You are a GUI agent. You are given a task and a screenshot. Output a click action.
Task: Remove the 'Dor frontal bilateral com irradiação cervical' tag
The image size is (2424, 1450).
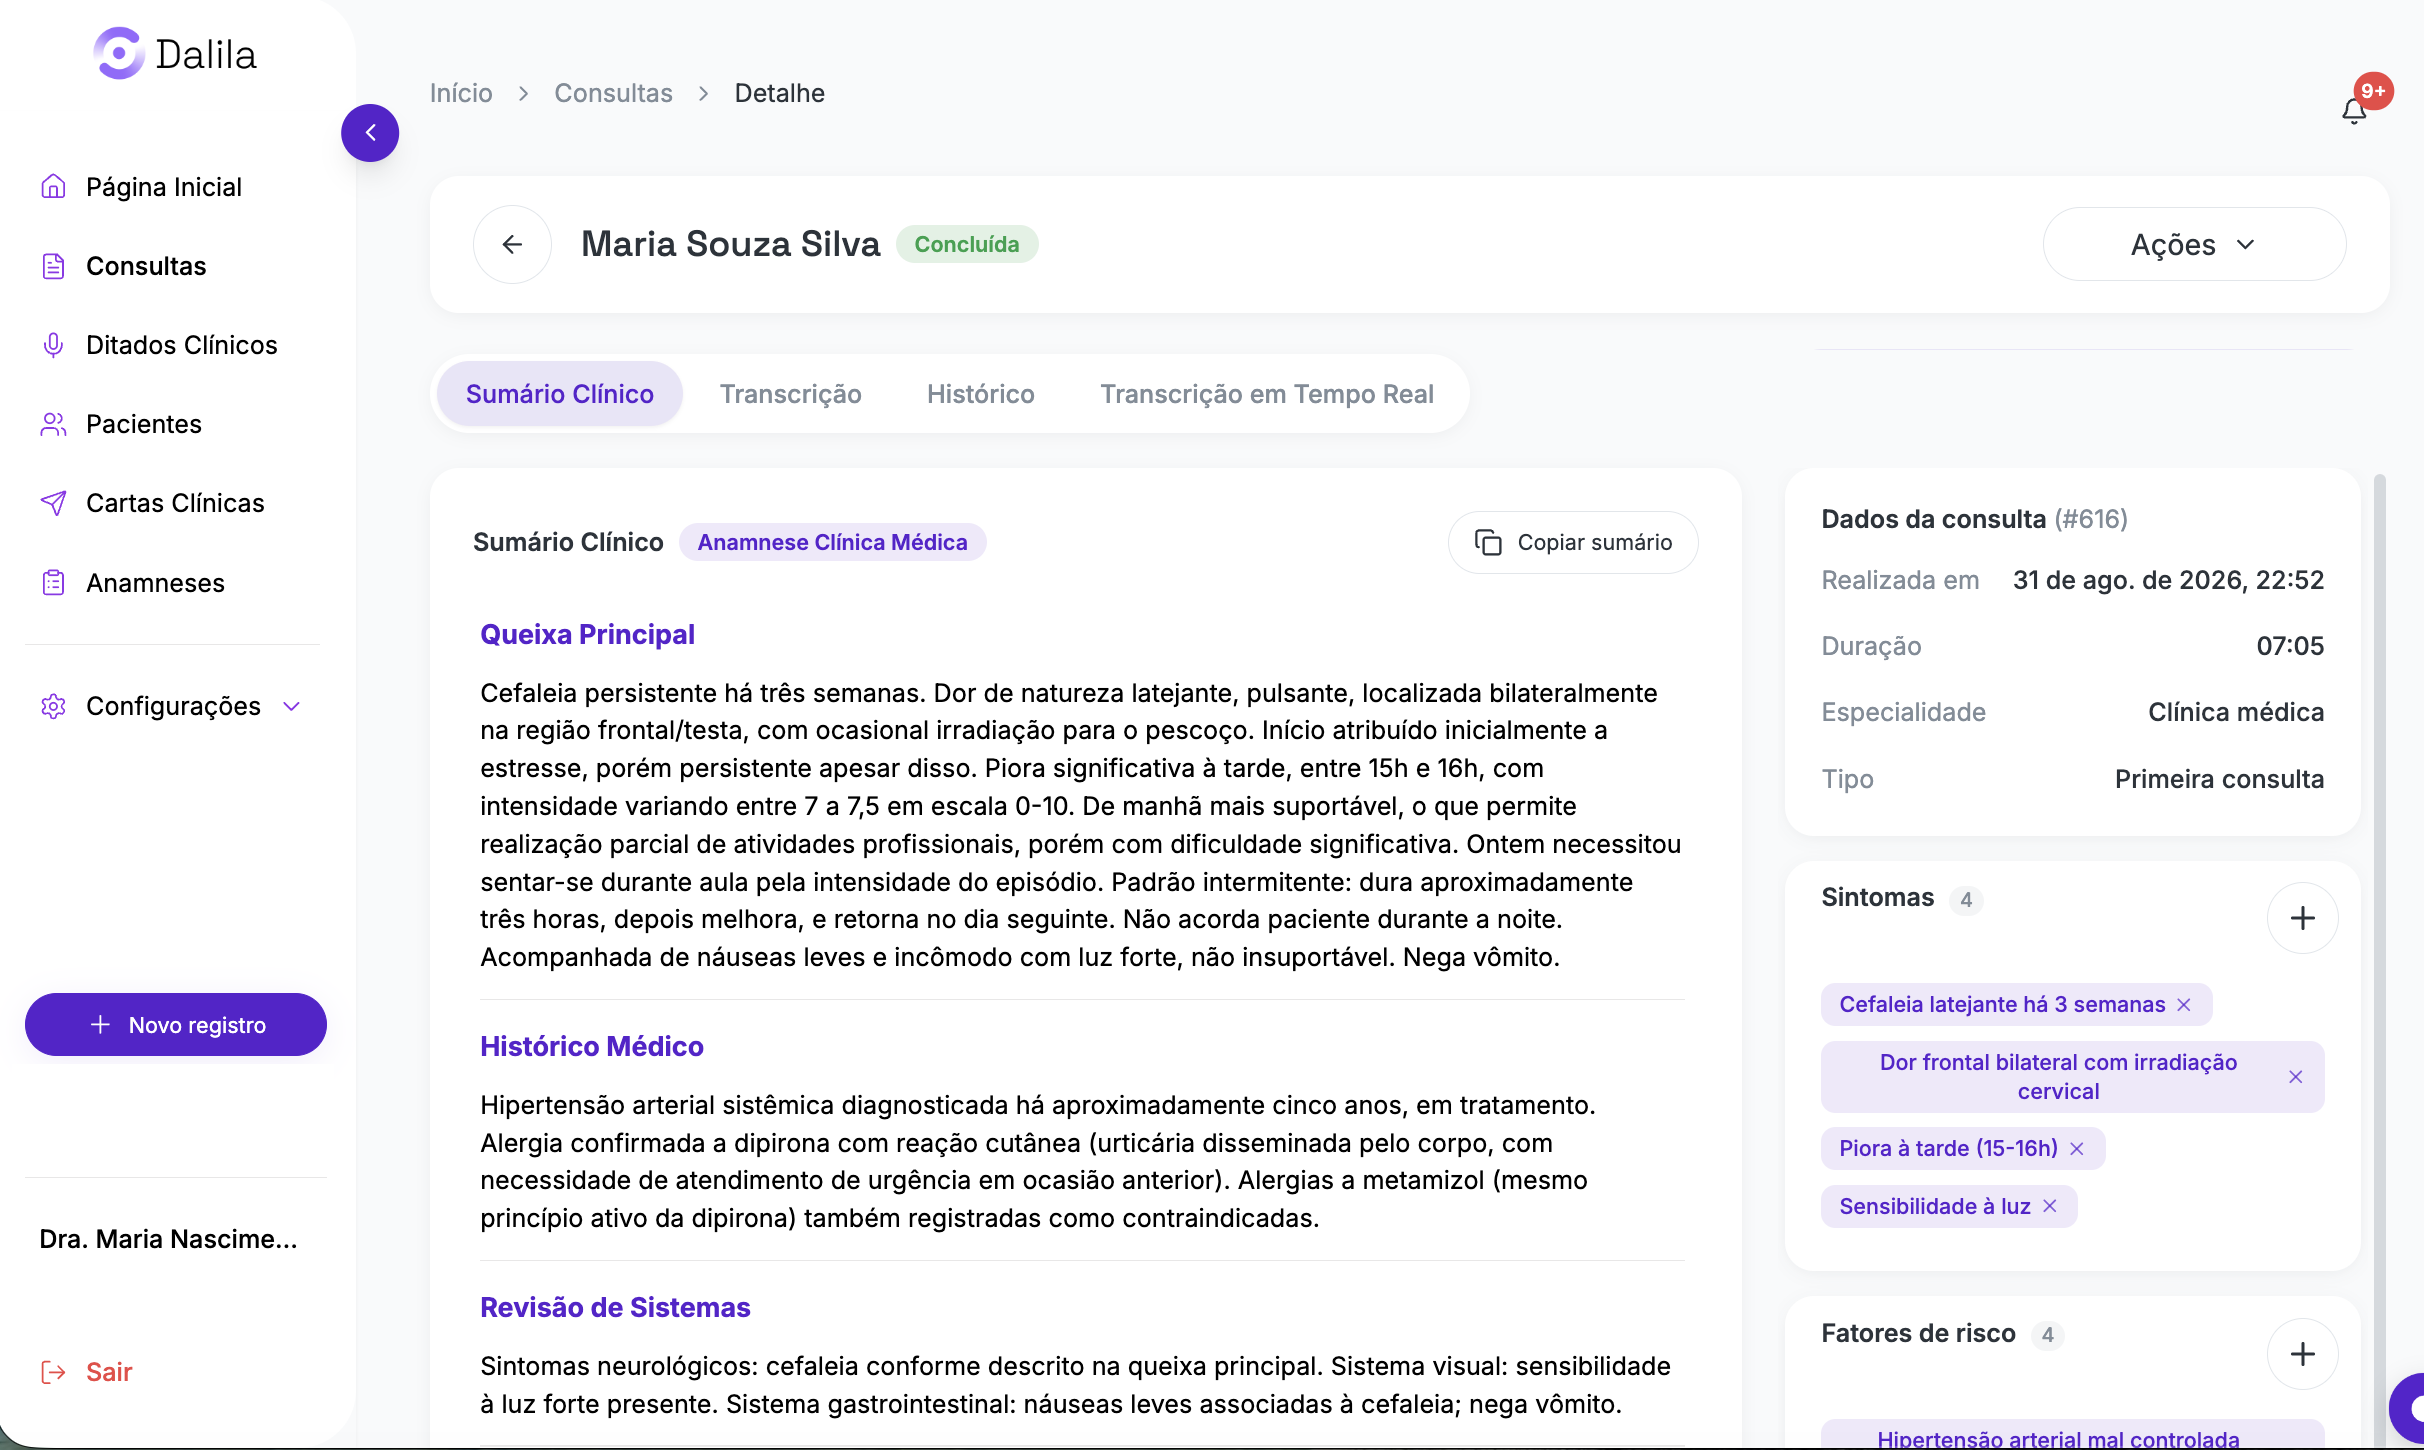click(2296, 1077)
